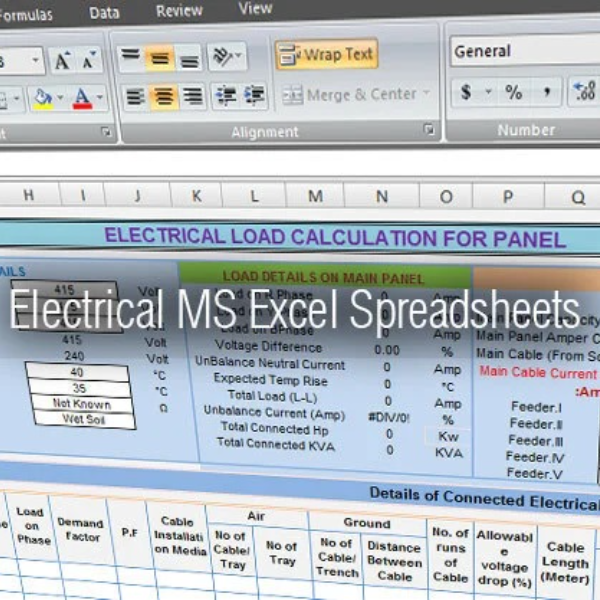Click the Cable Length (Meter) heading
The width and height of the screenshot is (600, 600).
pyautogui.click(x=566, y=562)
